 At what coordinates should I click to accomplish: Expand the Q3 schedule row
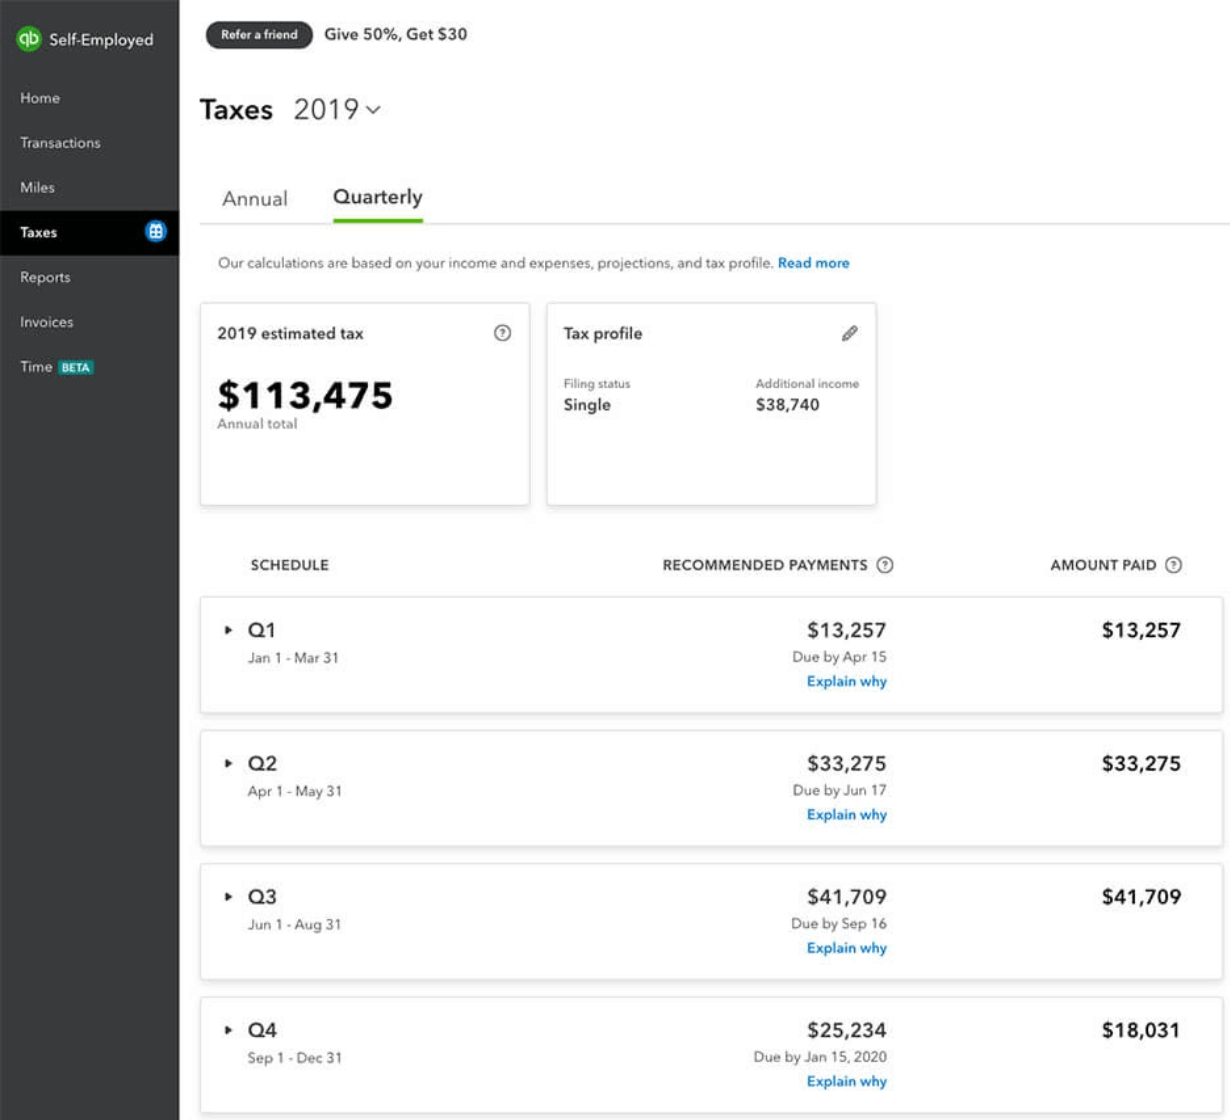coord(230,897)
